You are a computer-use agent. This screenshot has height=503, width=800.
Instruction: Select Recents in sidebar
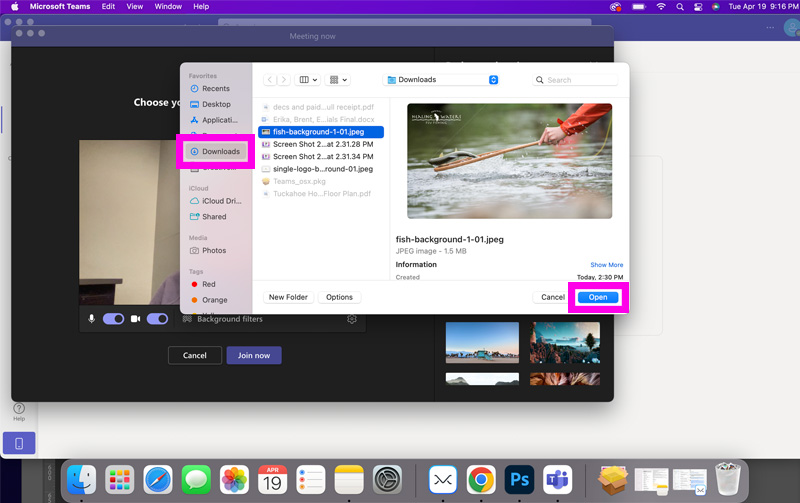tap(216, 88)
